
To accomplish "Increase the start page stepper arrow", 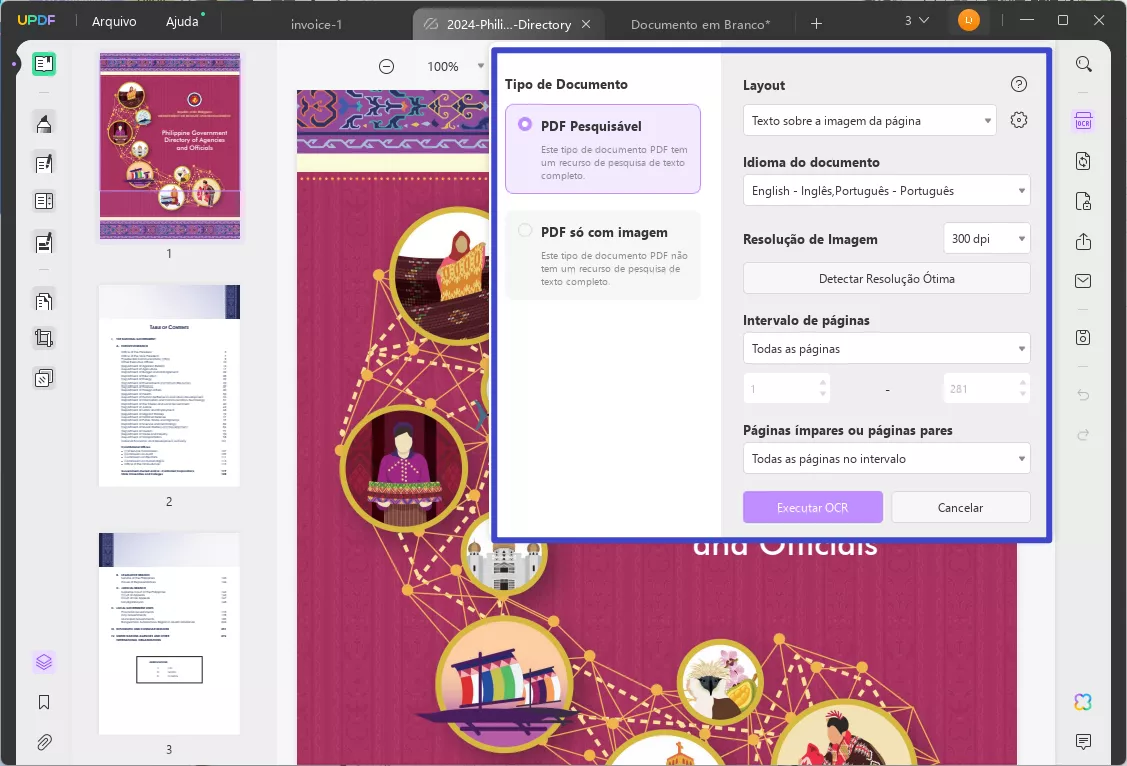I will coord(822,382).
